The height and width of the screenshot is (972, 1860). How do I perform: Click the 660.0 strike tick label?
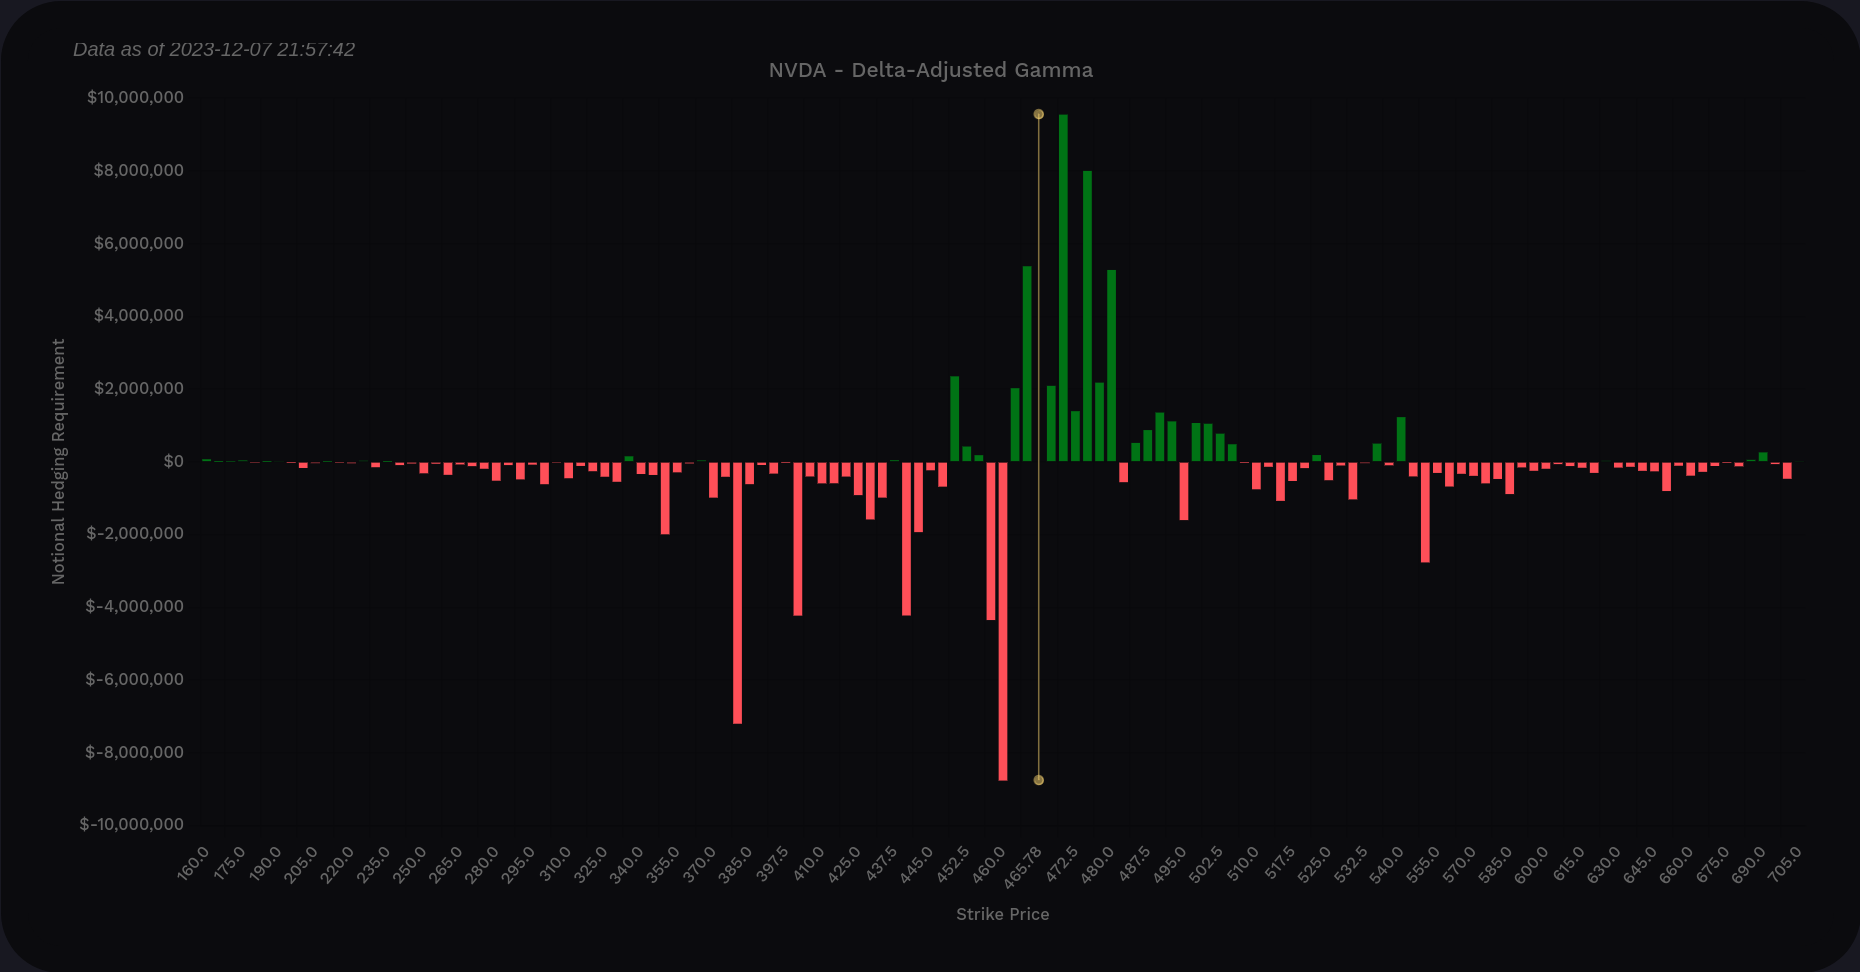click(1675, 863)
